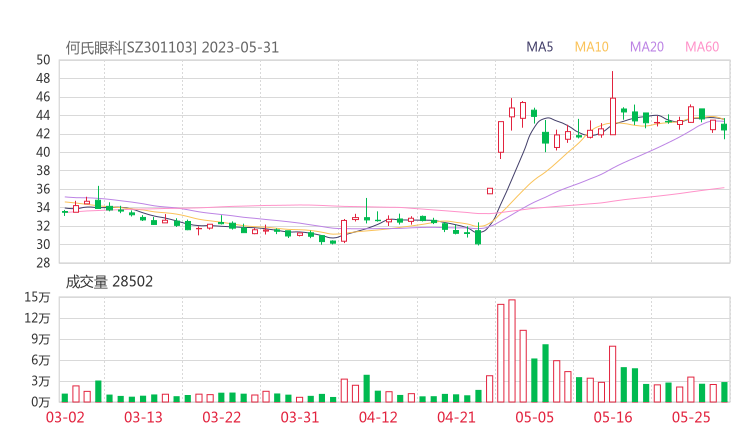Viewport: 740px width, 440px height.
Task: Click the 05-05 date axis label
Action: pyautogui.click(x=535, y=417)
